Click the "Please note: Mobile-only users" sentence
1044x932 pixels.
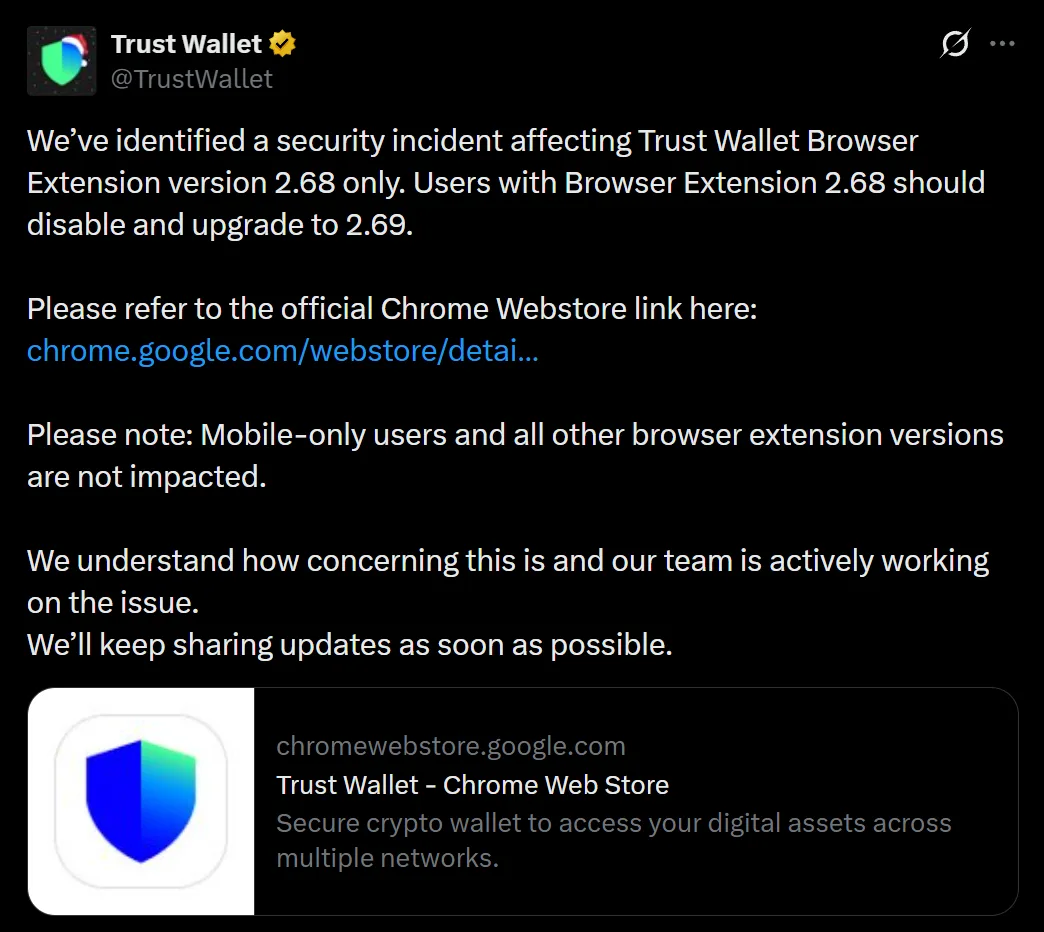point(515,435)
